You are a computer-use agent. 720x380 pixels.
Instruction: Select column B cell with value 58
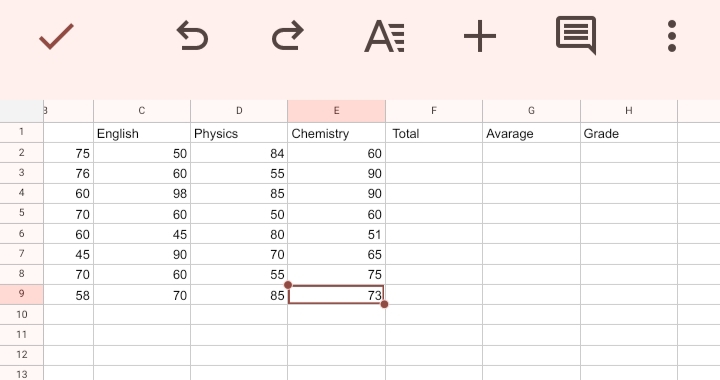tap(68, 295)
